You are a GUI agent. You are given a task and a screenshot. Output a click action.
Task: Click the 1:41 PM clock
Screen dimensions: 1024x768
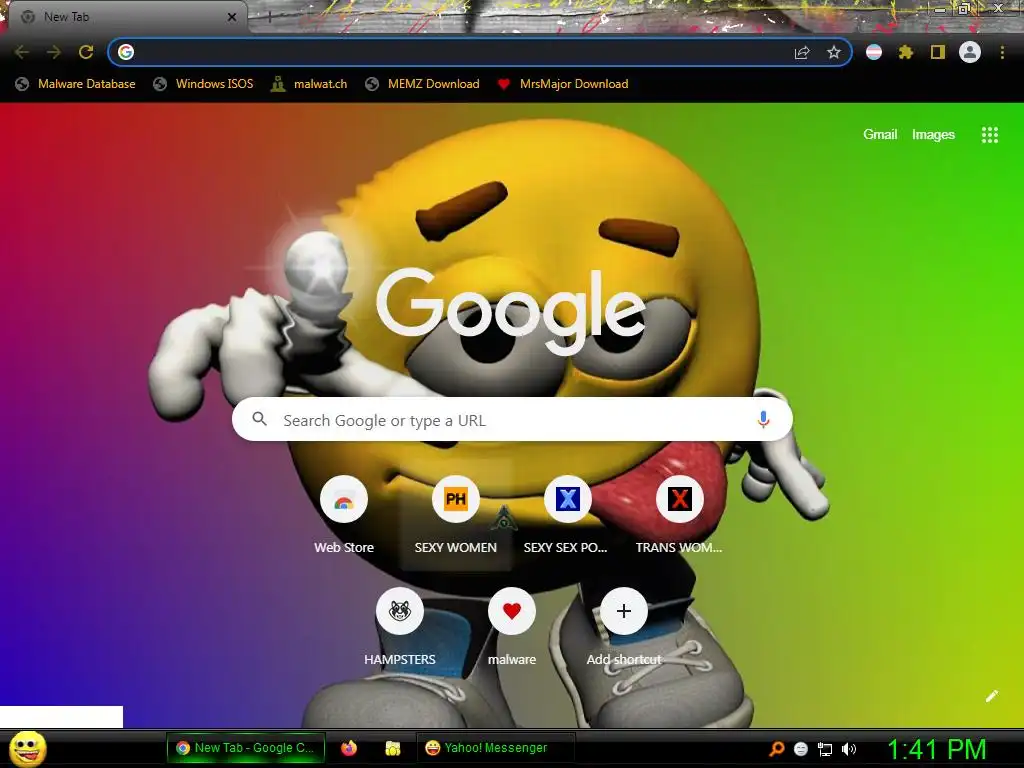(936, 749)
